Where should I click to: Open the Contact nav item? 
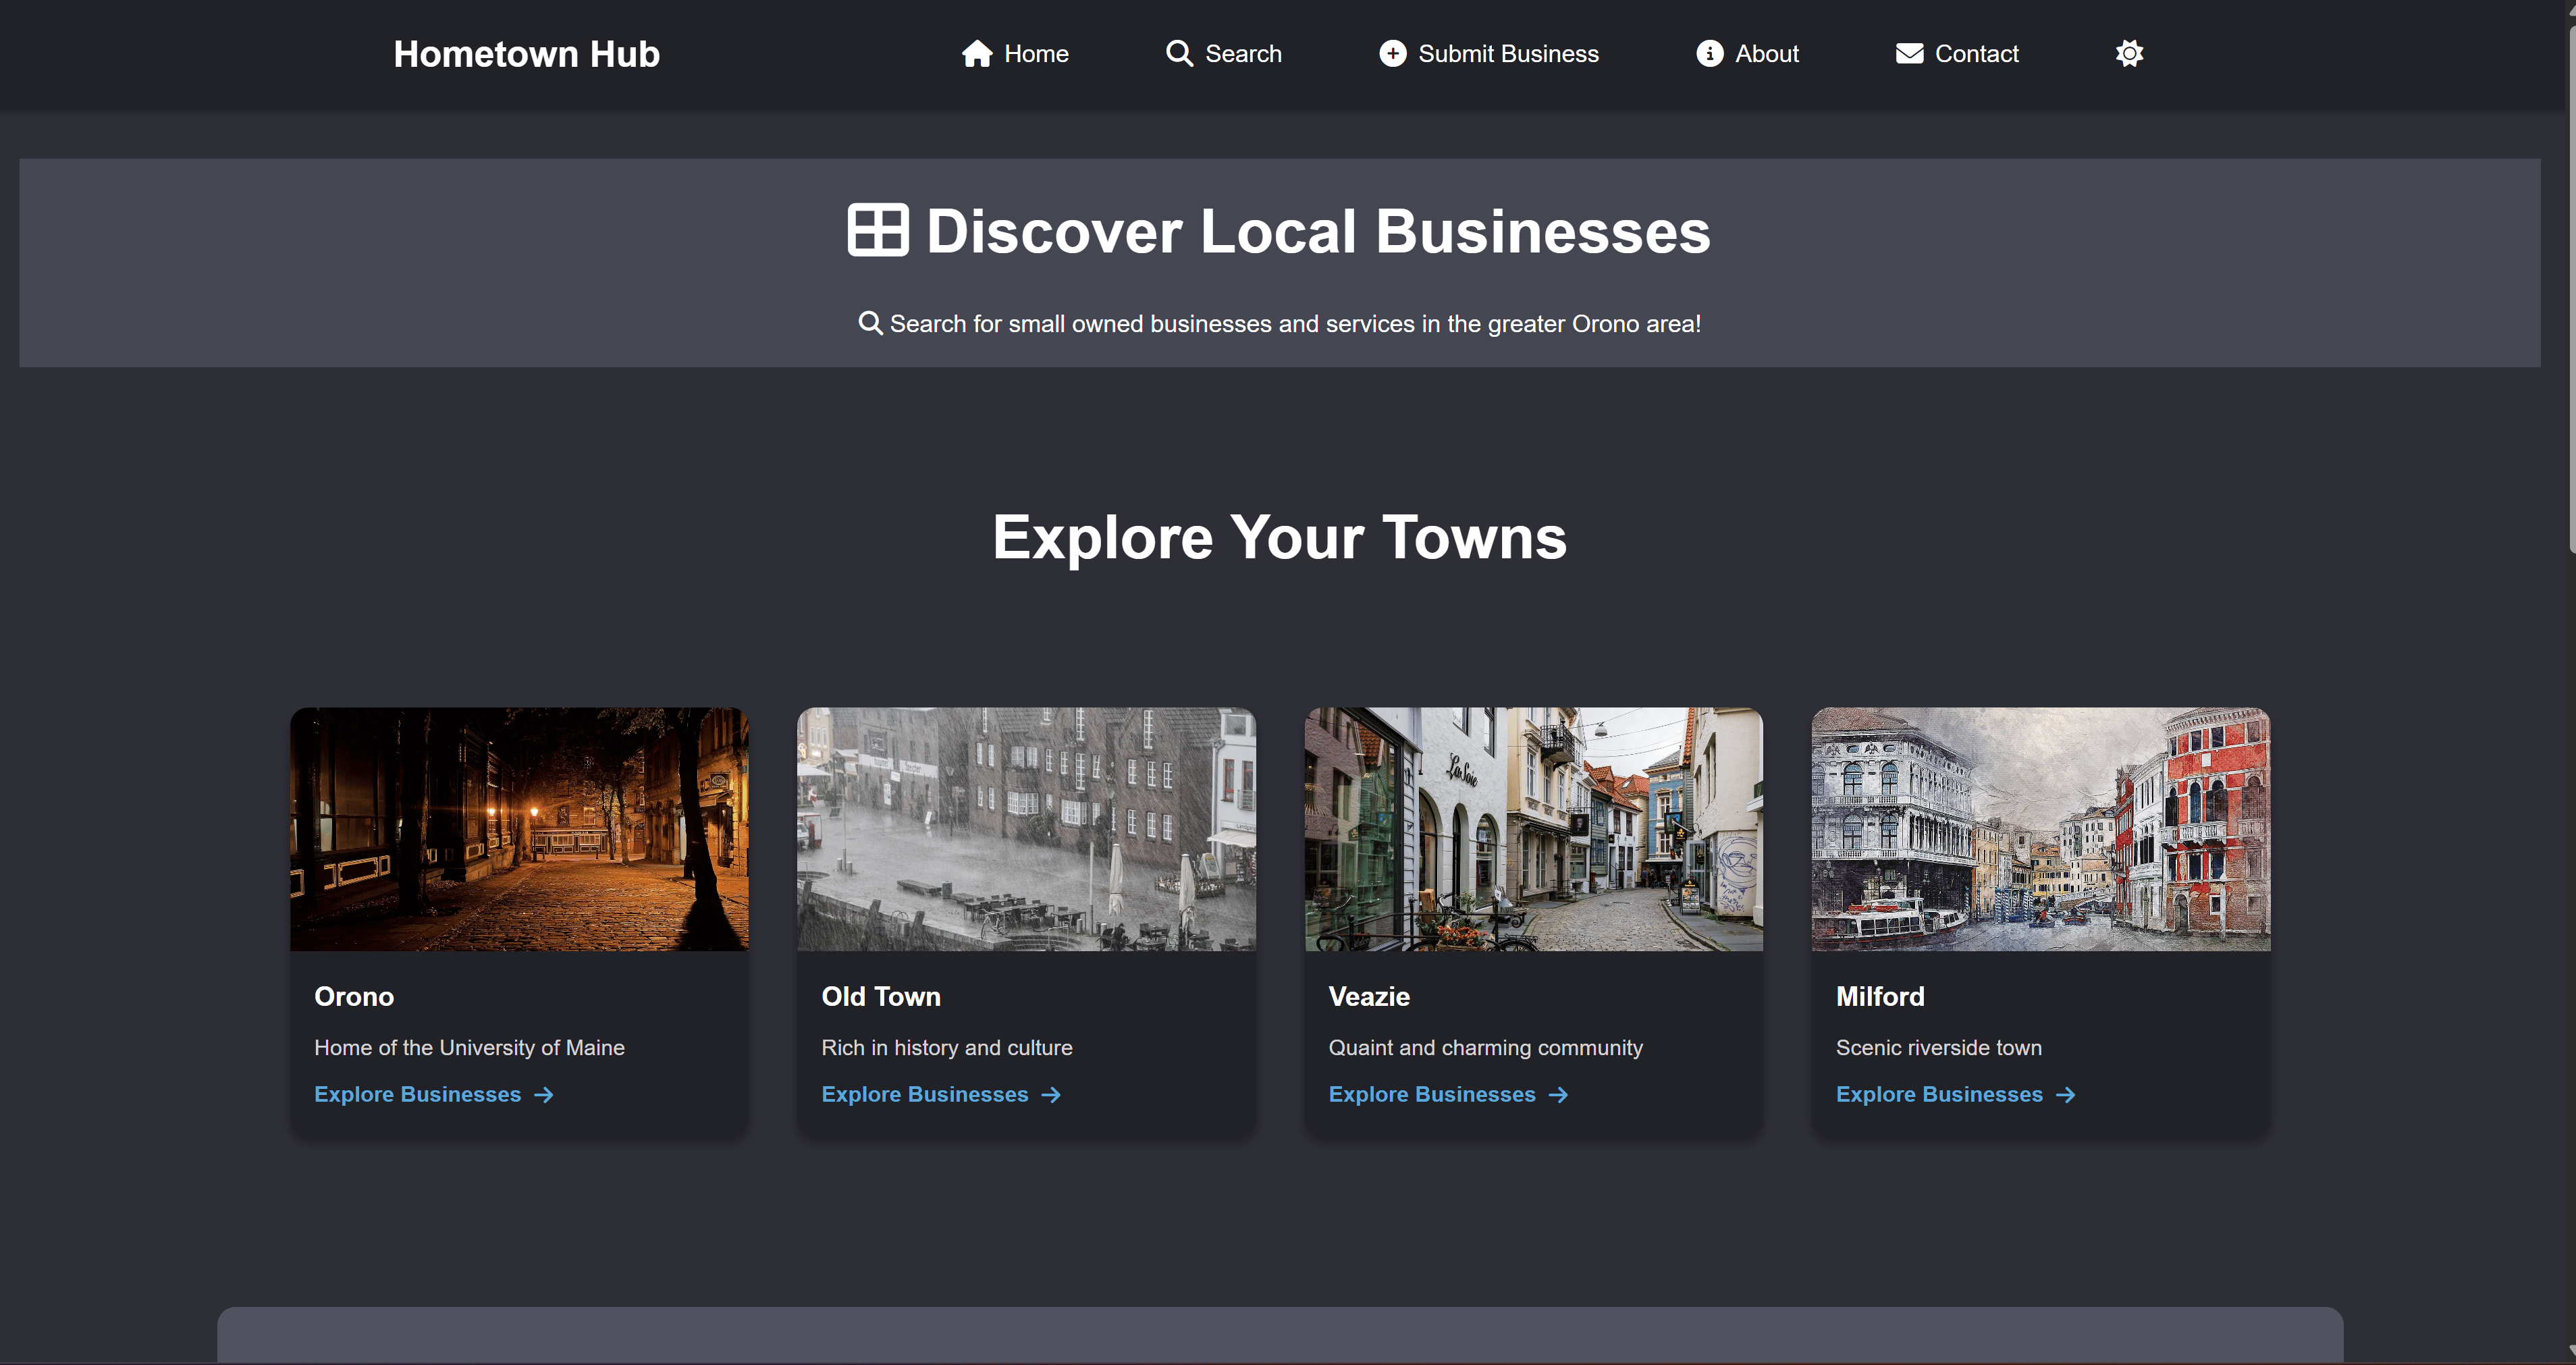tap(1957, 54)
